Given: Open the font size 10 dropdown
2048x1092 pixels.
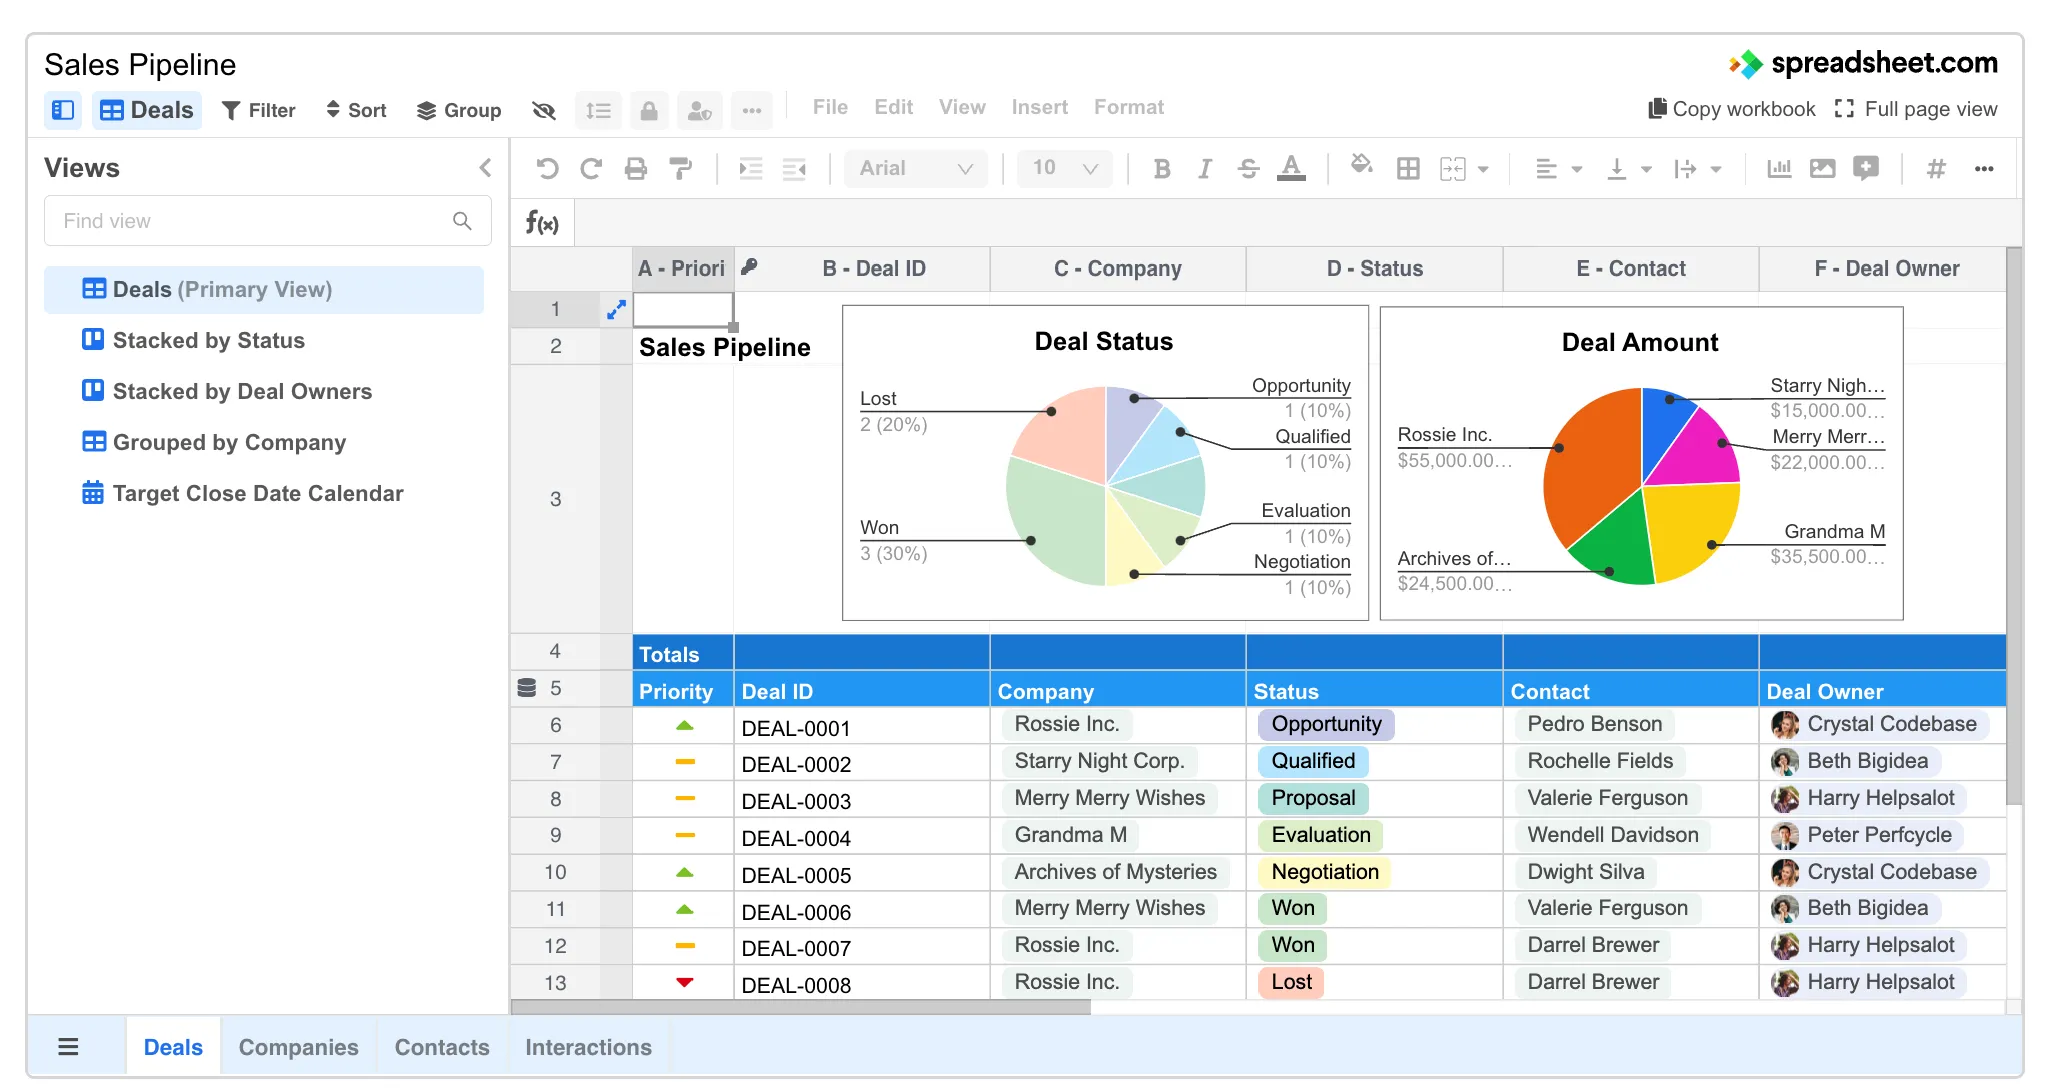Looking at the screenshot, I should (1064, 168).
